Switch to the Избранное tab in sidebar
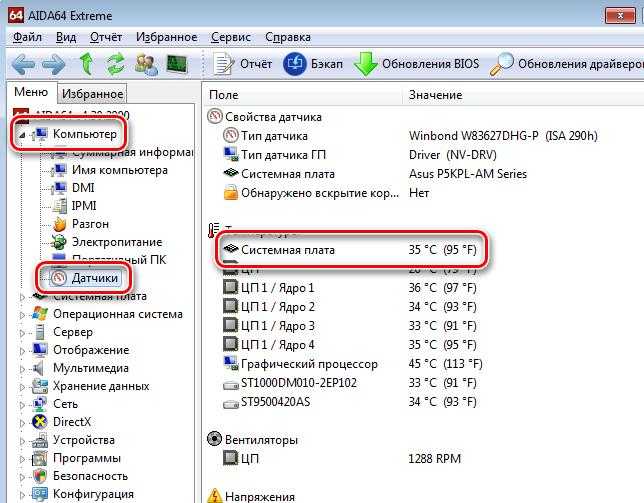 92,94
